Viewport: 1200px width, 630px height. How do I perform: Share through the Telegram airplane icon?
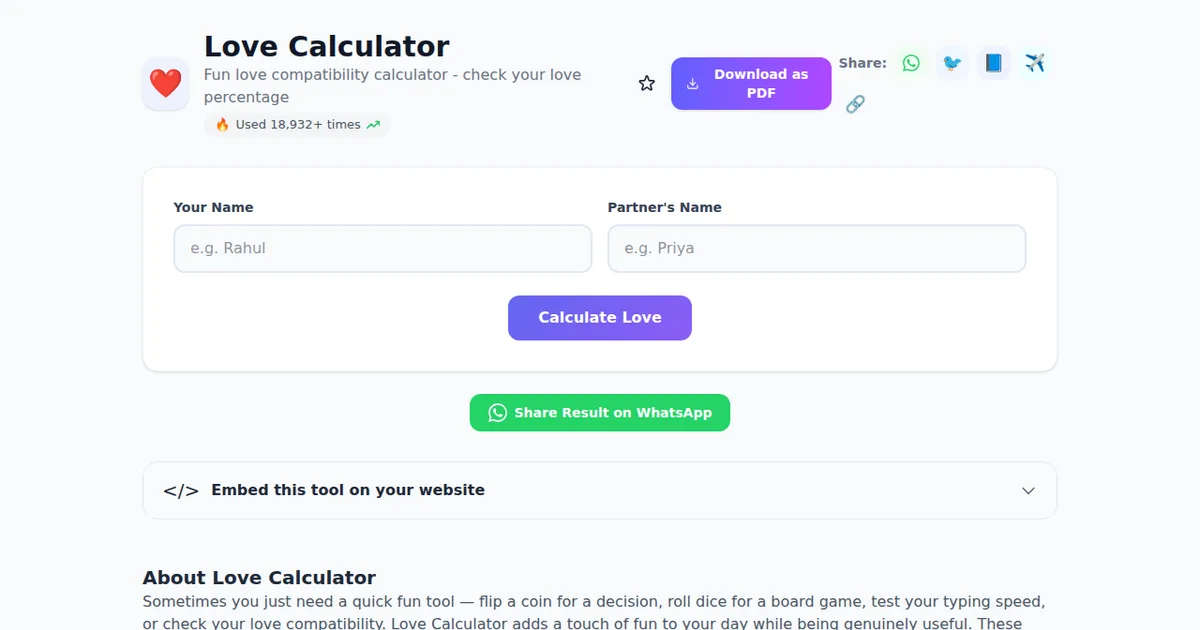(1035, 62)
